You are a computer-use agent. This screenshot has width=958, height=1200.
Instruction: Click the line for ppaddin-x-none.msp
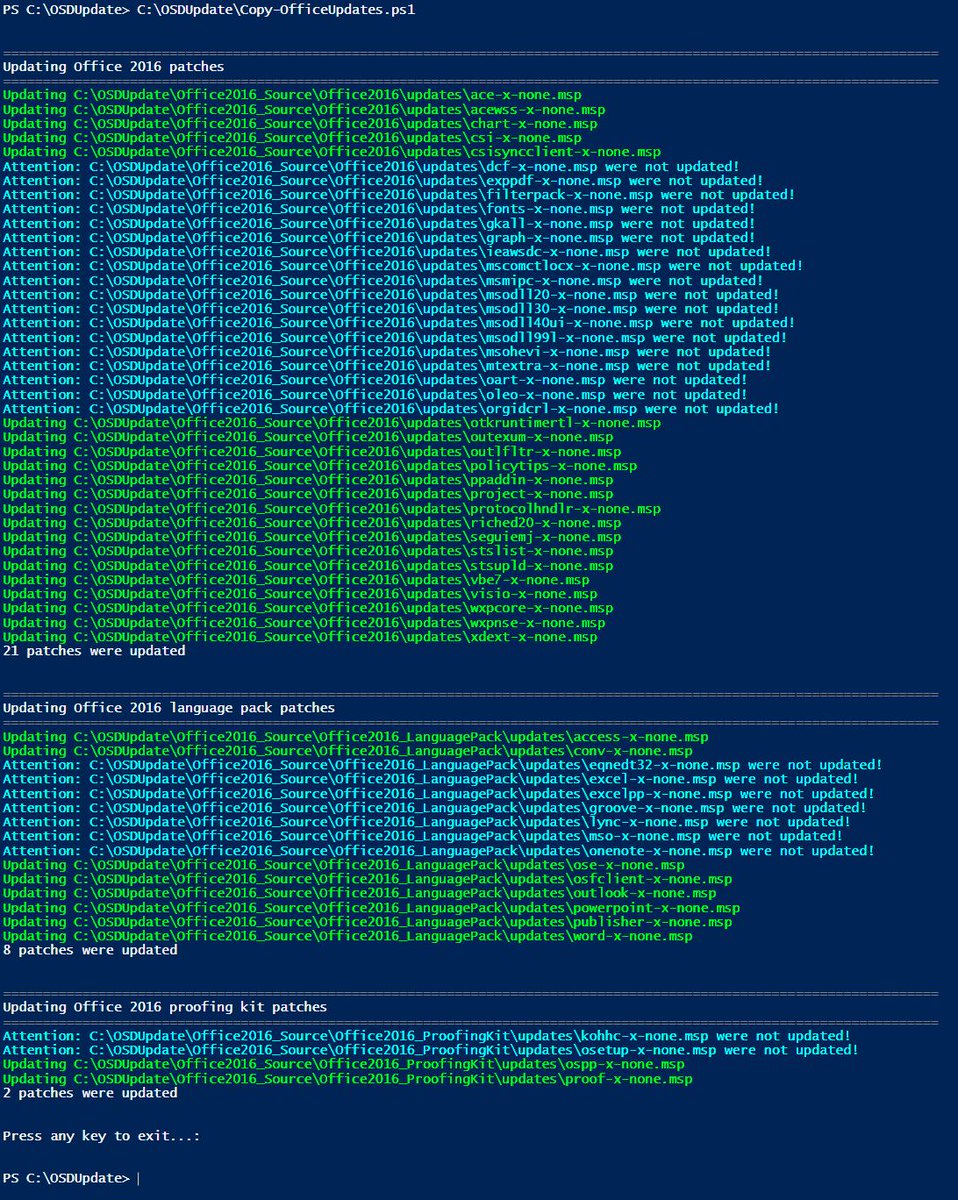308,480
